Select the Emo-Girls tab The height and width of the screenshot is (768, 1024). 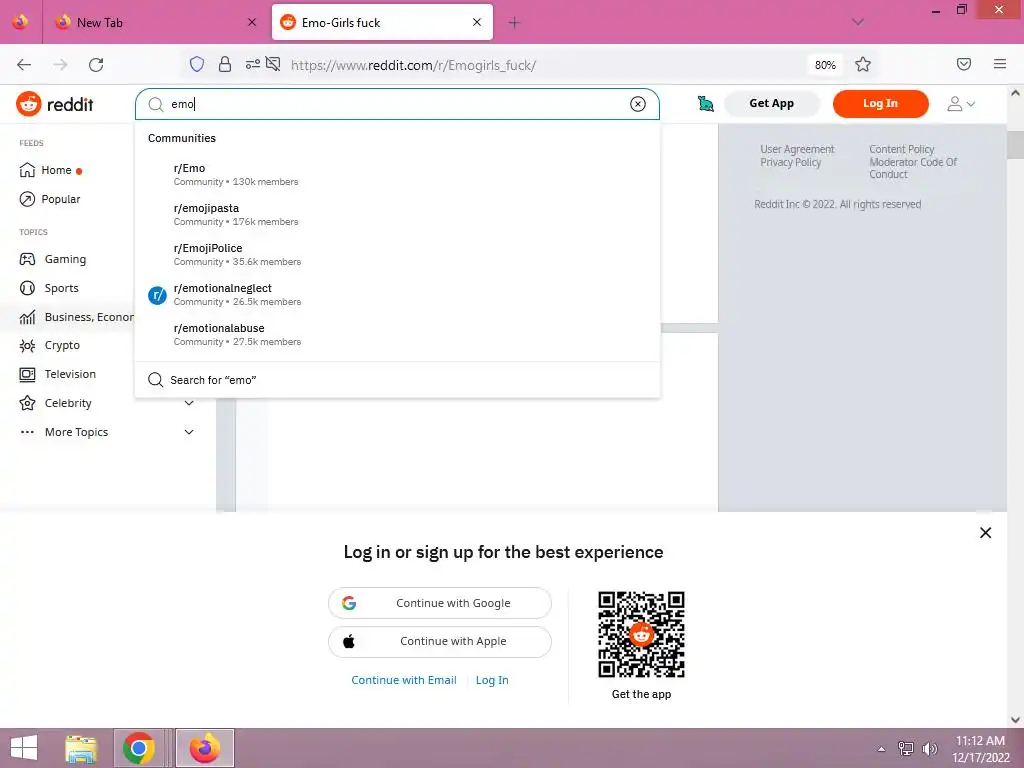(x=383, y=22)
